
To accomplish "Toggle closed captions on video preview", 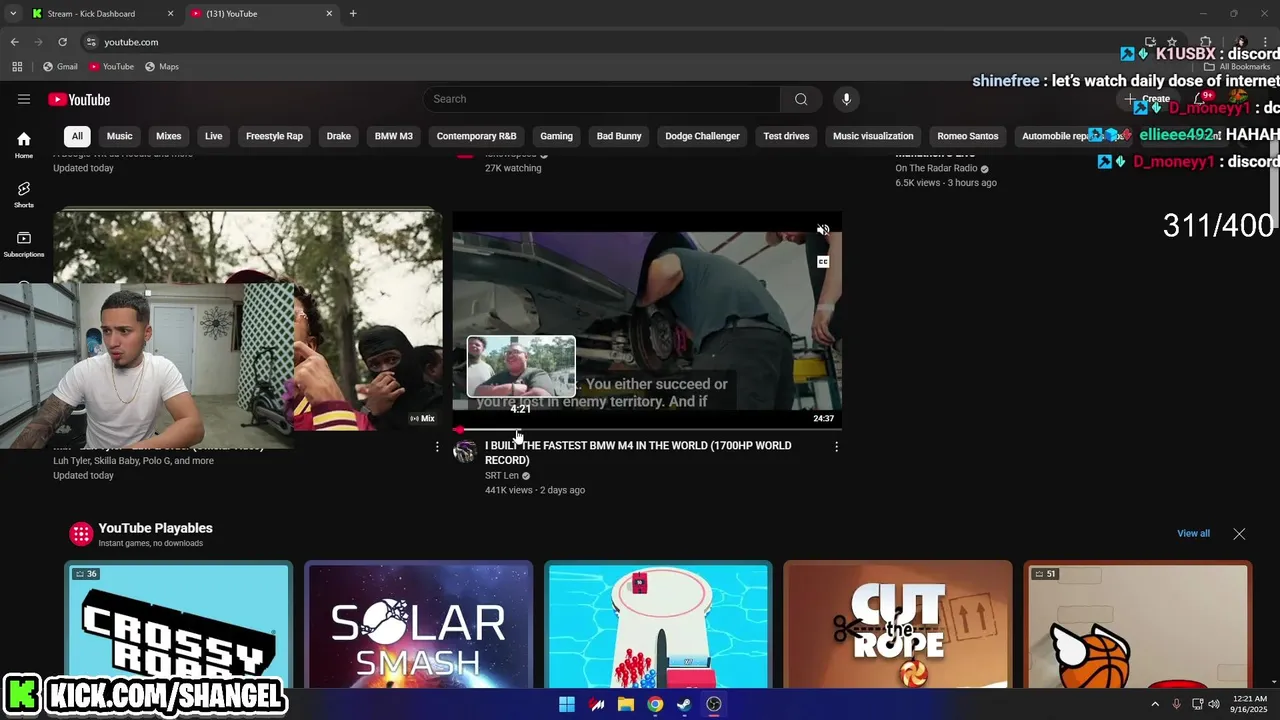I will click(823, 262).
